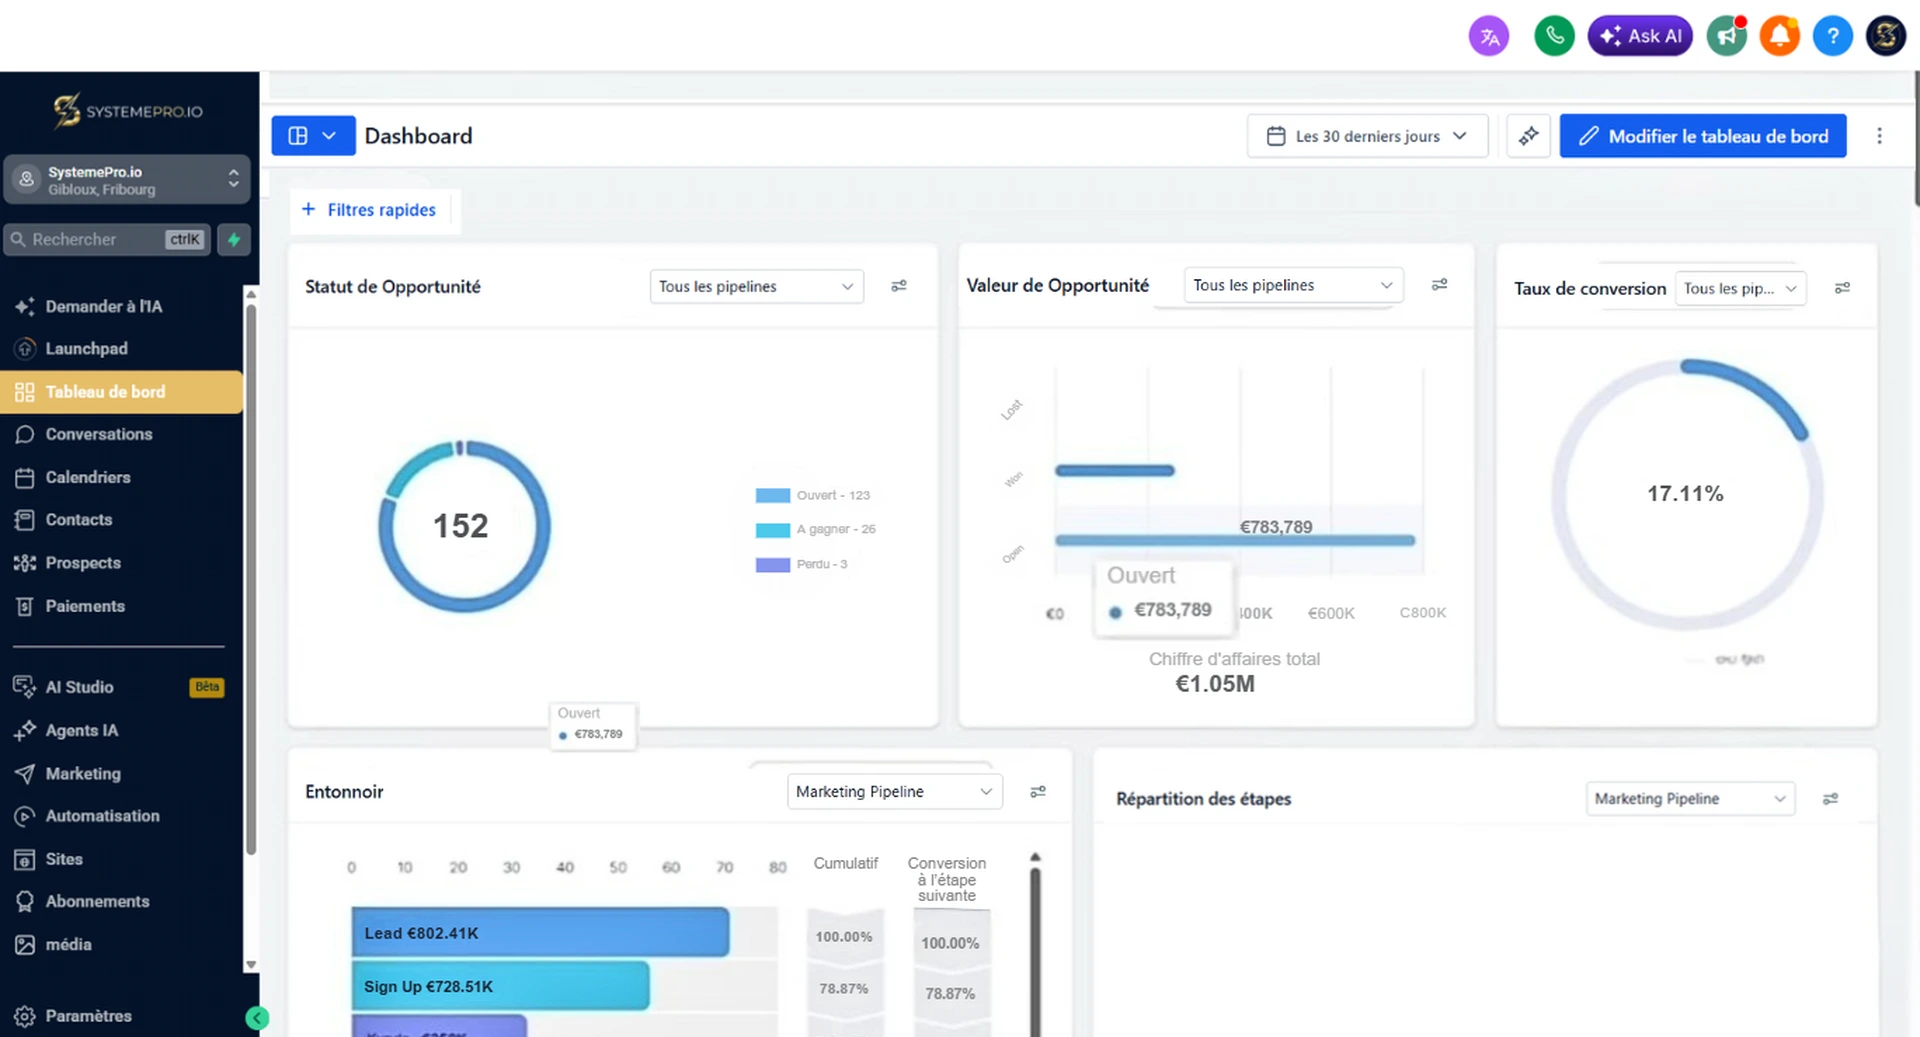Click the SystemePro.io logo
The width and height of the screenshot is (1920, 1037).
[128, 110]
